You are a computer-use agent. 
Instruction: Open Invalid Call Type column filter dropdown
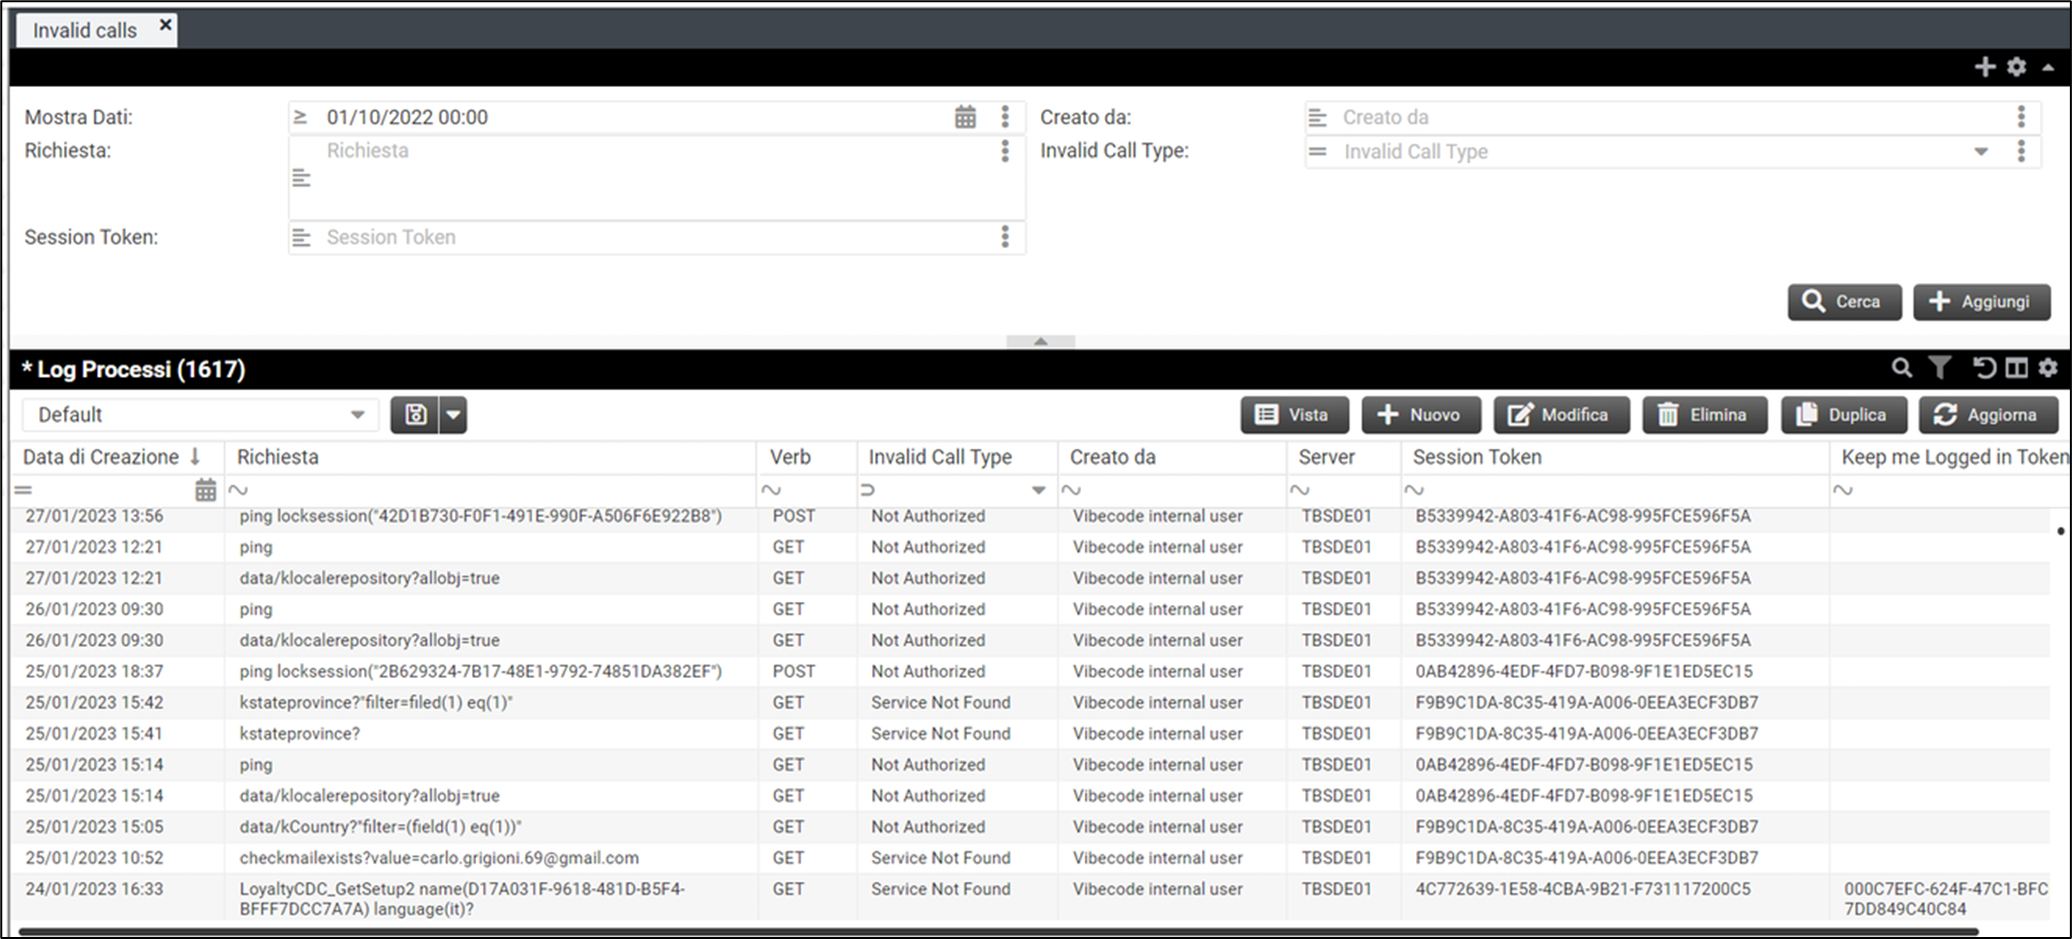tap(1038, 490)
